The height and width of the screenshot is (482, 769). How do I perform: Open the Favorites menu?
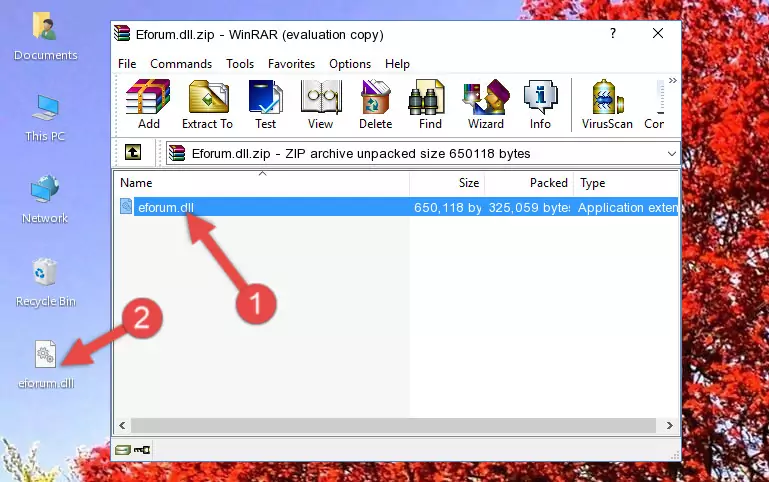tap(291, 64)
